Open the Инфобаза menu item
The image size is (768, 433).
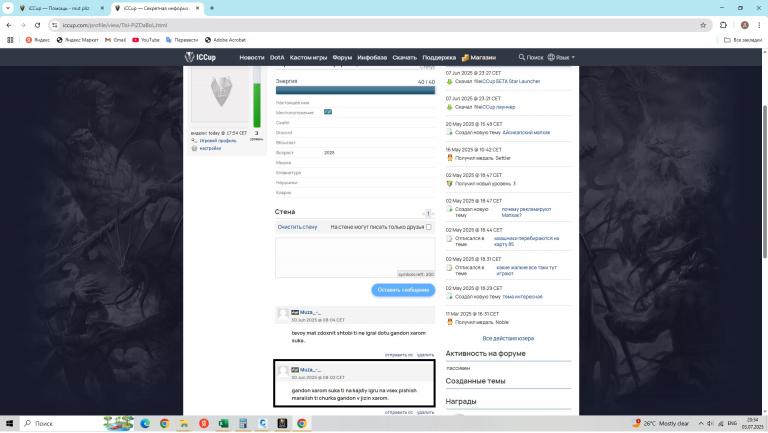click(372, 57)
